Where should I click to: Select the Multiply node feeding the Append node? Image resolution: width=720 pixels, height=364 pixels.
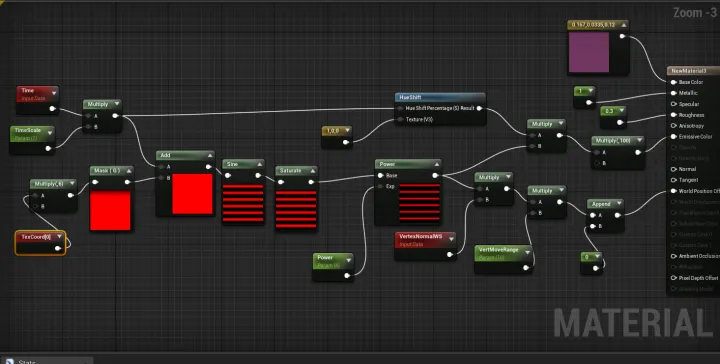pos(546,202)
